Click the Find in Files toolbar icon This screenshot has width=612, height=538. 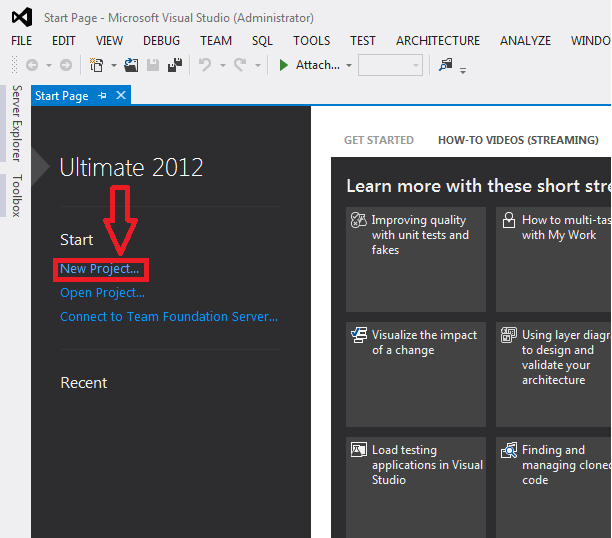pyautogui.click(x=445, y=65)
